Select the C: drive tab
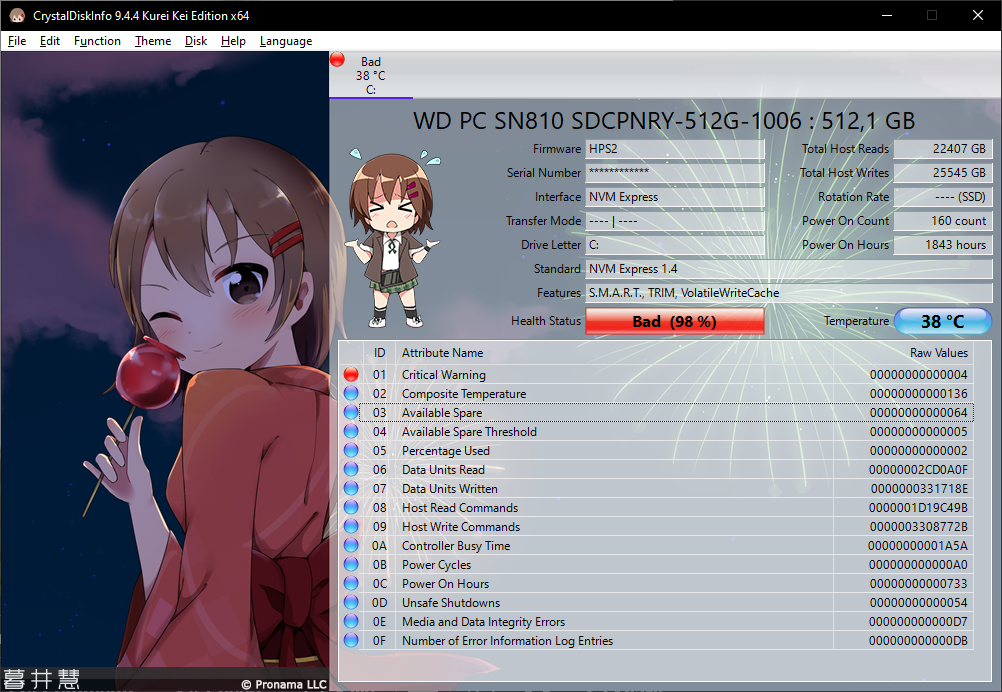This screenshot has height=692, width=1002. (x=371, y=76)
